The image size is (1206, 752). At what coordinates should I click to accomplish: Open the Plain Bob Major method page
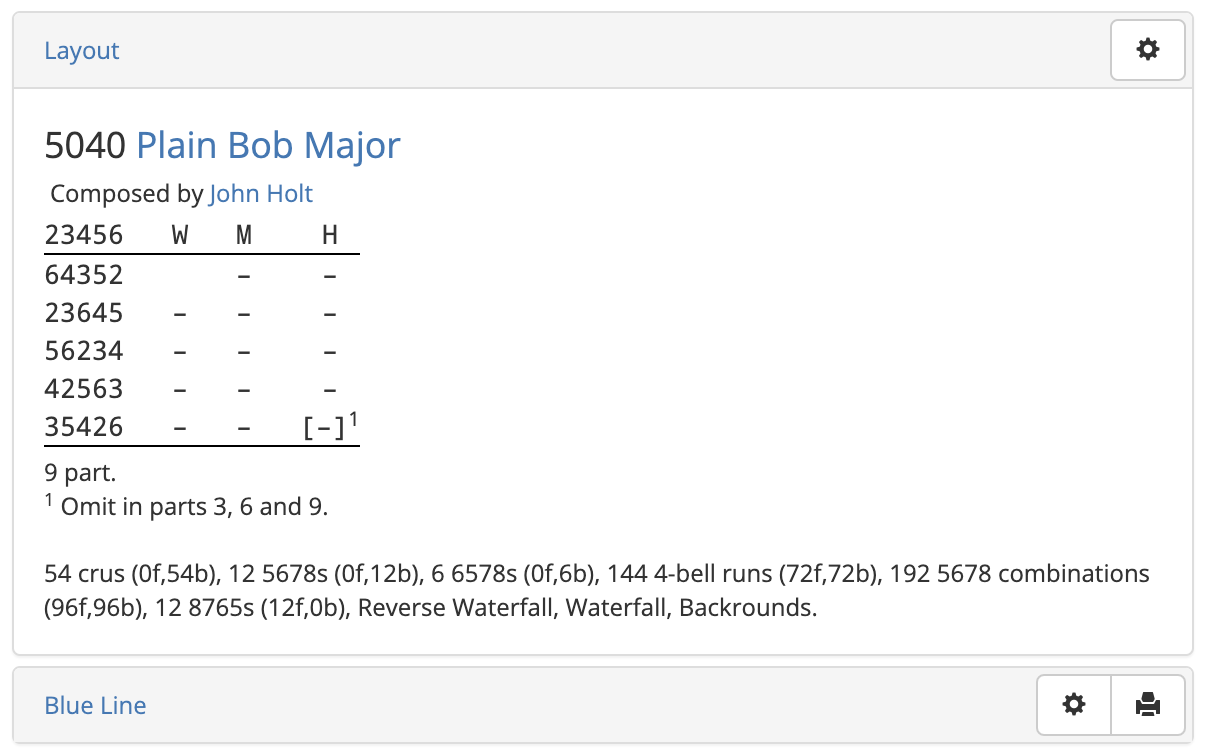268,145
